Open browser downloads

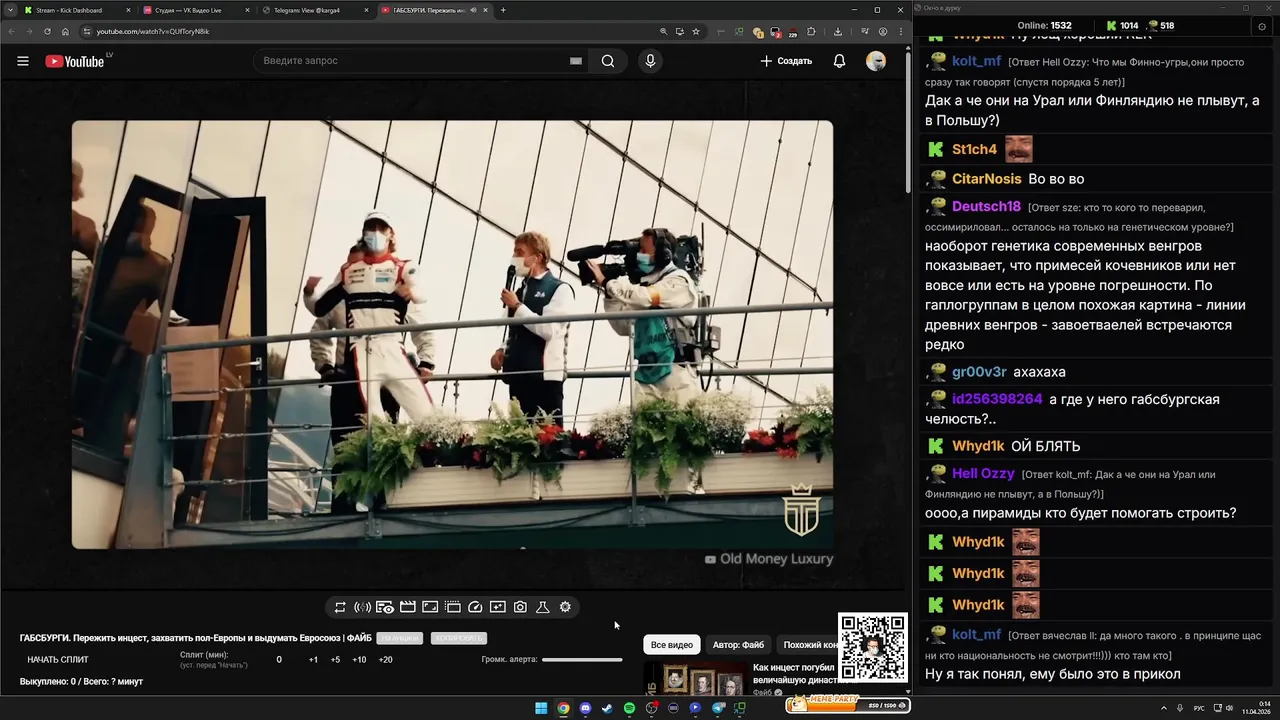click(837, 31)
